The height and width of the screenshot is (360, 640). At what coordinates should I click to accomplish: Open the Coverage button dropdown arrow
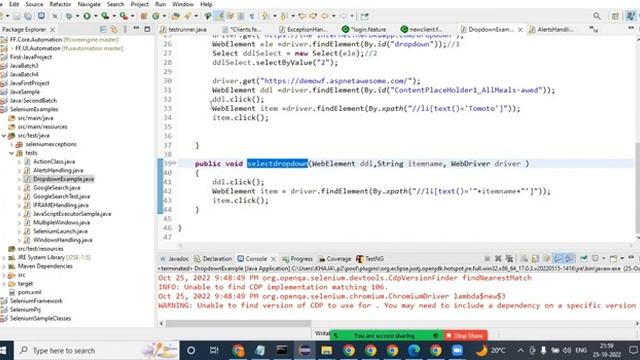[x=114, y=16]
